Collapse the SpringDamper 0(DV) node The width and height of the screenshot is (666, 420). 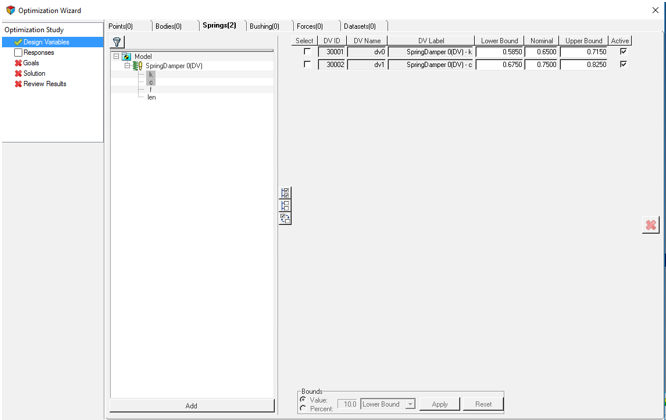pyautogui.click(x=127, y=66)
